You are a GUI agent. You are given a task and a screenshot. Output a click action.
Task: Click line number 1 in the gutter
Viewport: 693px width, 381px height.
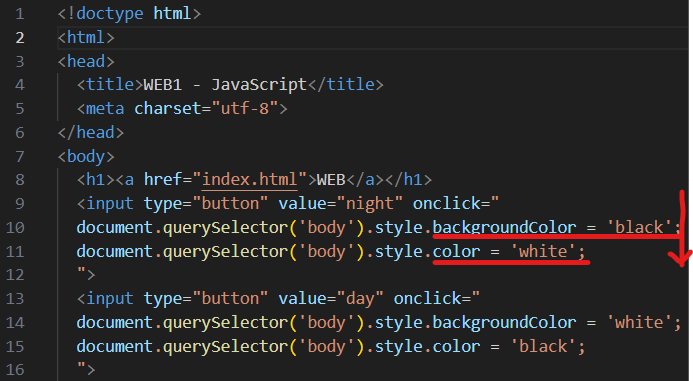pyautogui.click(x=19, y=14)
